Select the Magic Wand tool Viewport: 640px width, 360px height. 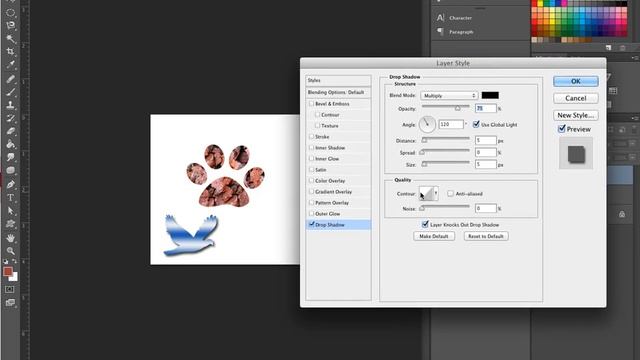point(11,38)
